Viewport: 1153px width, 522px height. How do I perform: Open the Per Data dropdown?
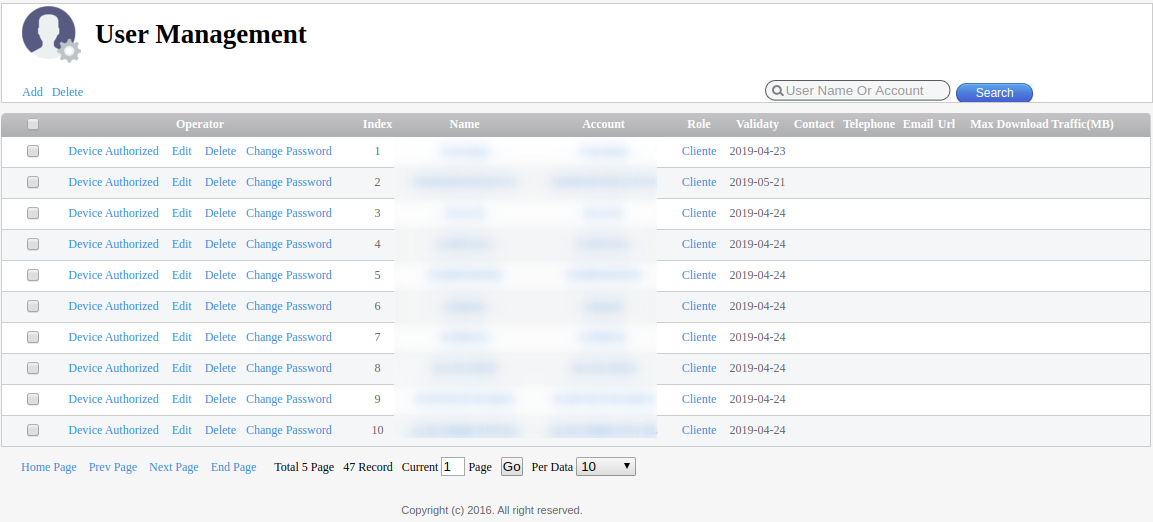[606, 467]
